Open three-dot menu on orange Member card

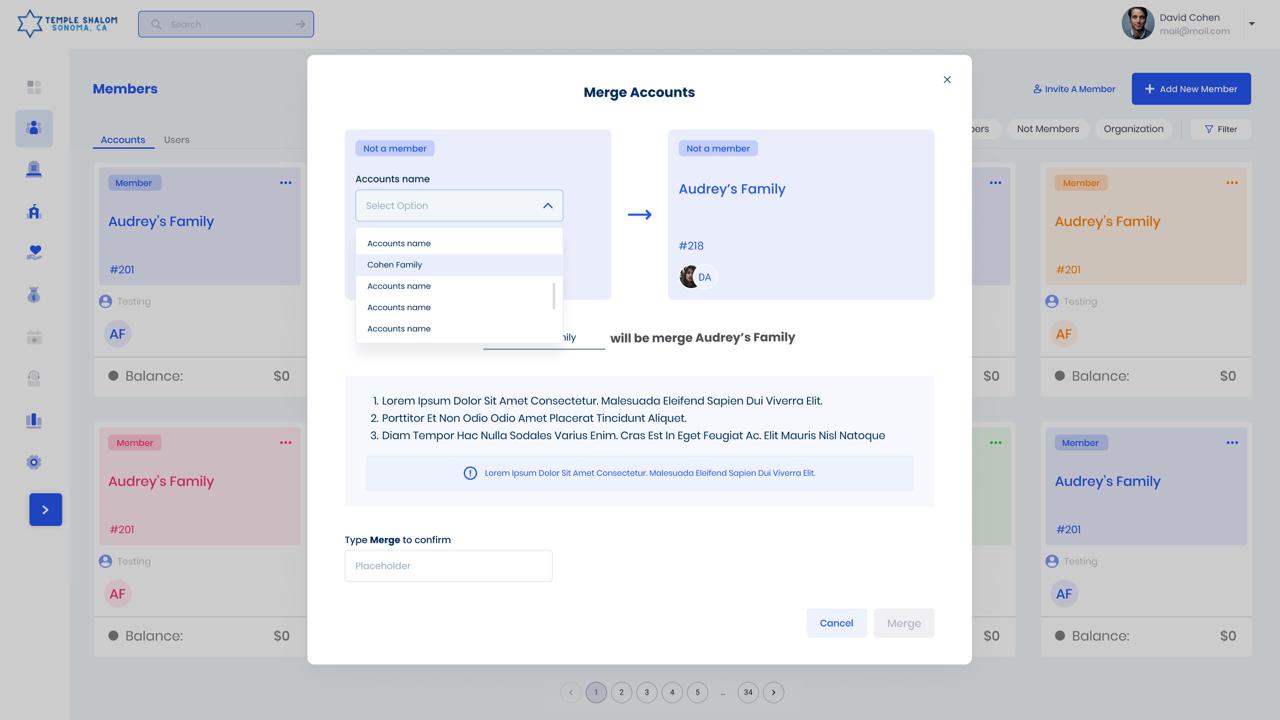pos(1232,183)
